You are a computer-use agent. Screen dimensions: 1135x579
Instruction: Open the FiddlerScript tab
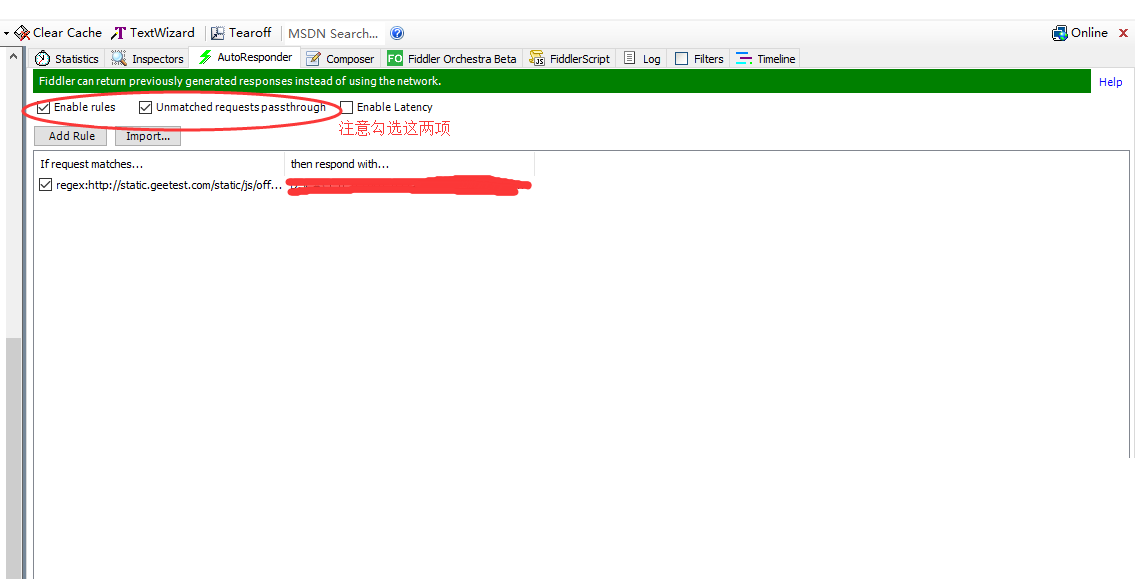570,59
